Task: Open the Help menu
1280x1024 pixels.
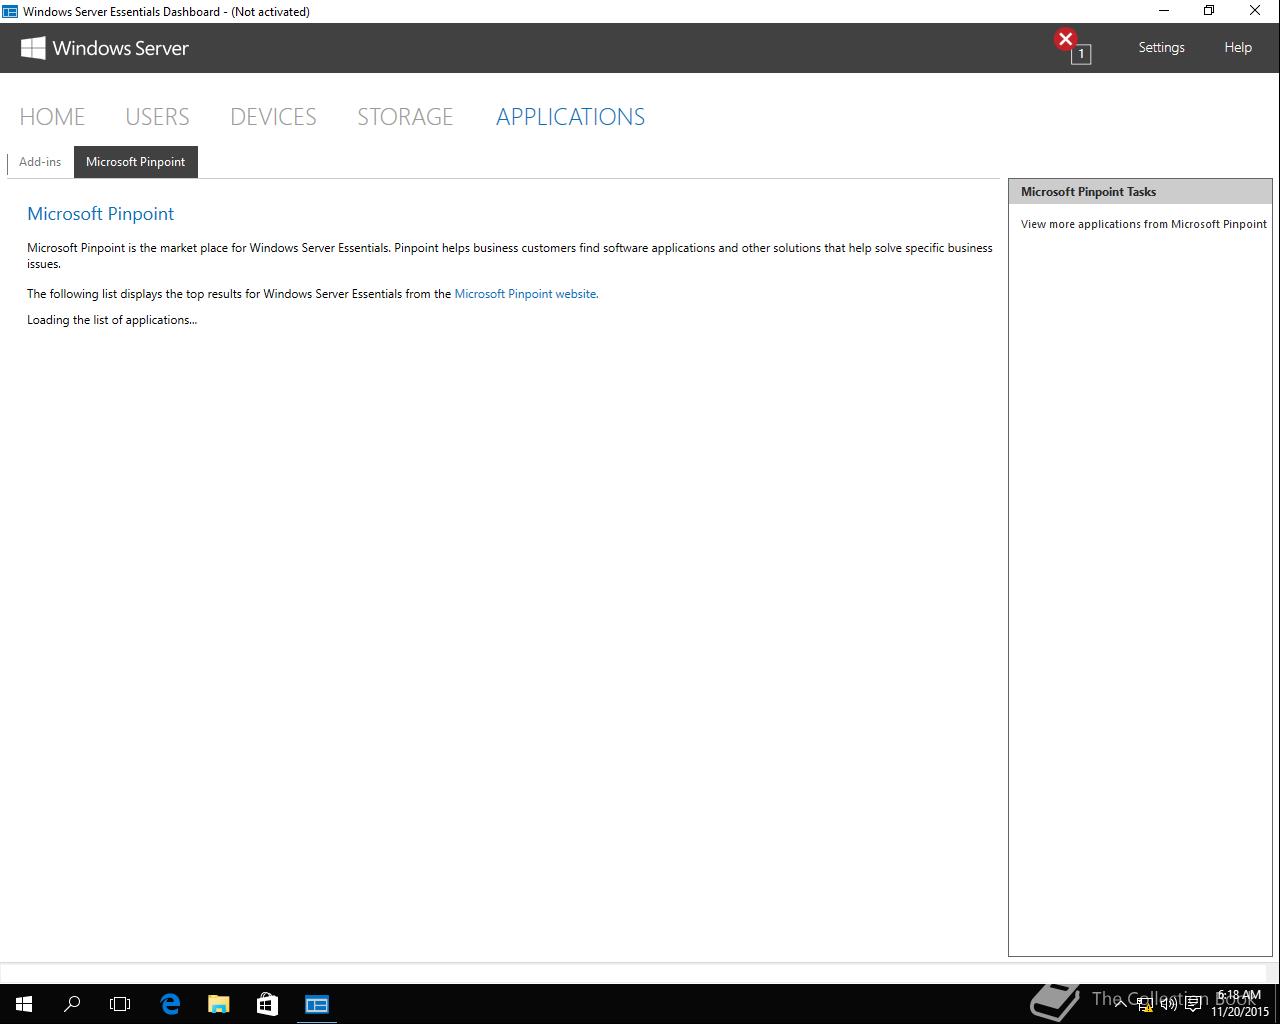Action: [1238, 47]
